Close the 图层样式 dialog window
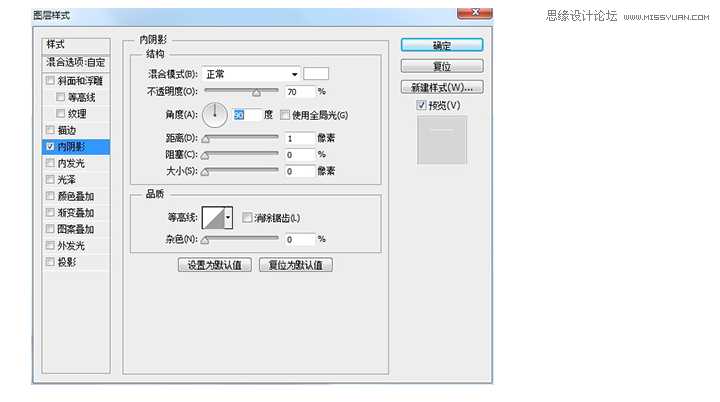 (470, 16)
